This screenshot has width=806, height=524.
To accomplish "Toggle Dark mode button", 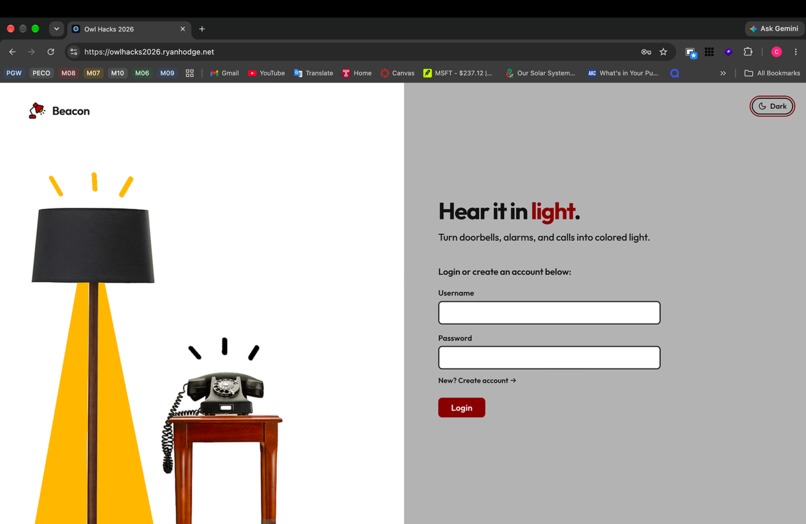I will pos(772,106).
